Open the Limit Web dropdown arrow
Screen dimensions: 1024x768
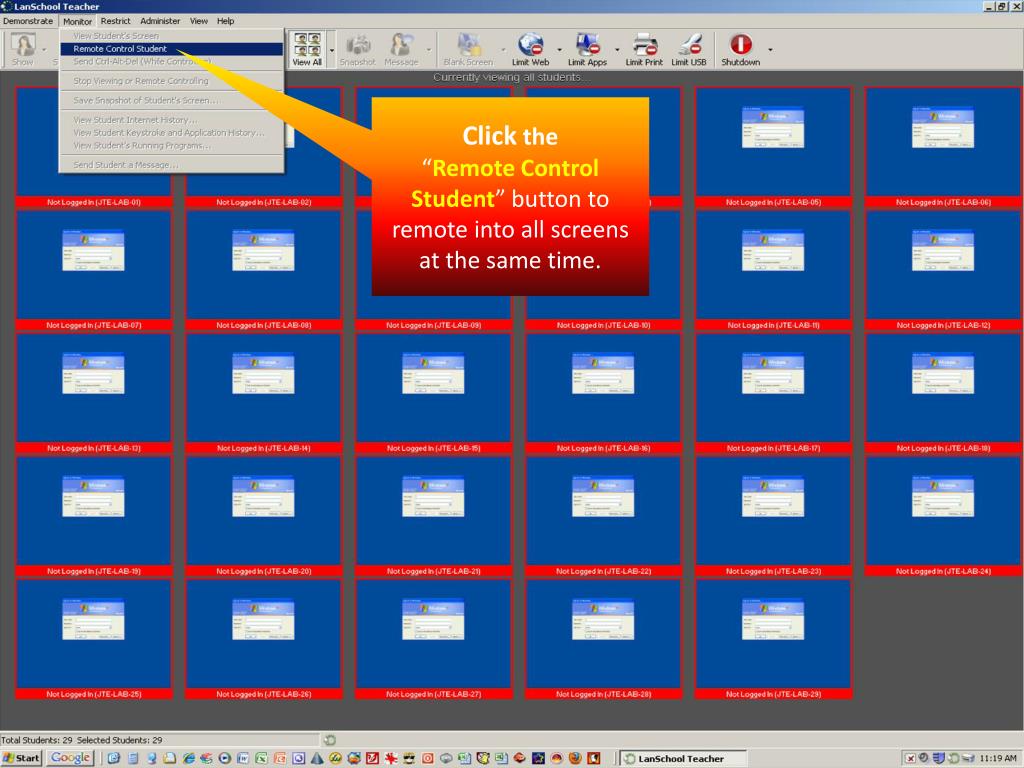point(559,50)
